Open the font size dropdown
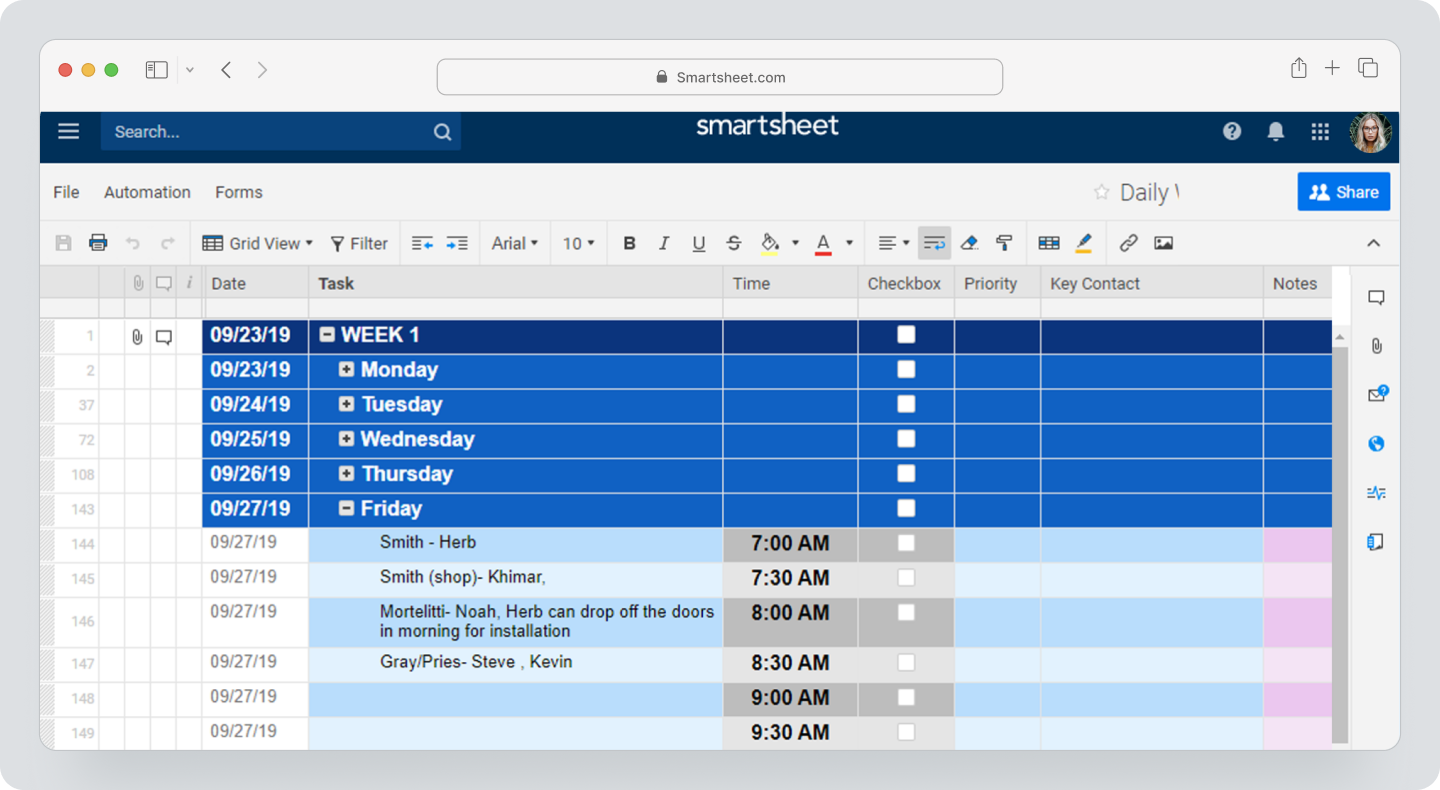Image resolution: width=1440 pixels, height=790 pixels. point(578,243)
